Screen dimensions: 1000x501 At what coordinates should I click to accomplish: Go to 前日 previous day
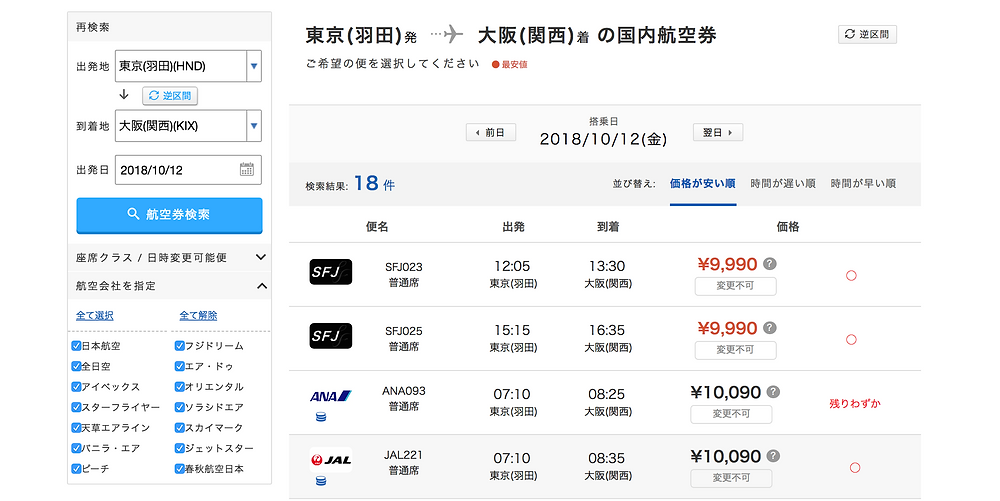tap(491, 133)
